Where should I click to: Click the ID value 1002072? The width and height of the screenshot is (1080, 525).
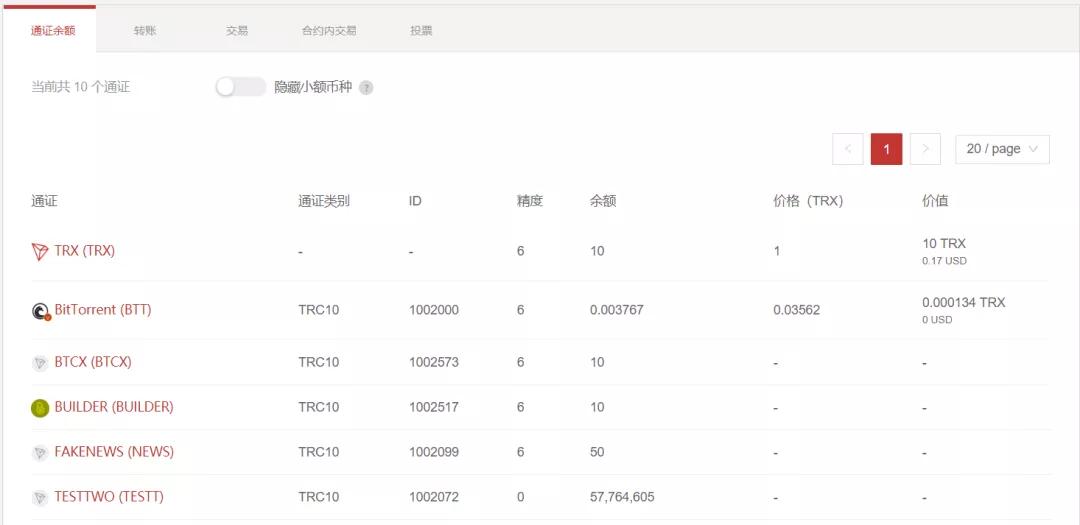(434, 497)
